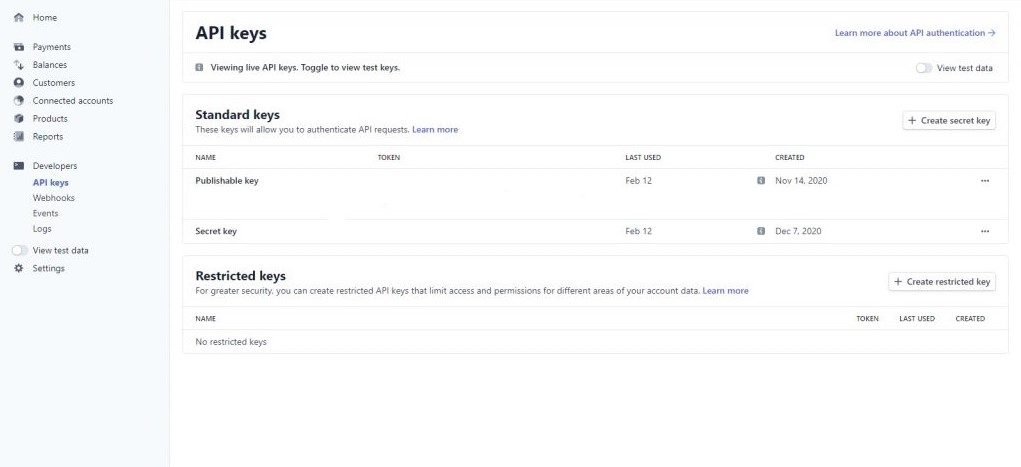Go to the Events page
This screenshot has width=1021, height=467.
pyautogui.click(x=46, y=214)
